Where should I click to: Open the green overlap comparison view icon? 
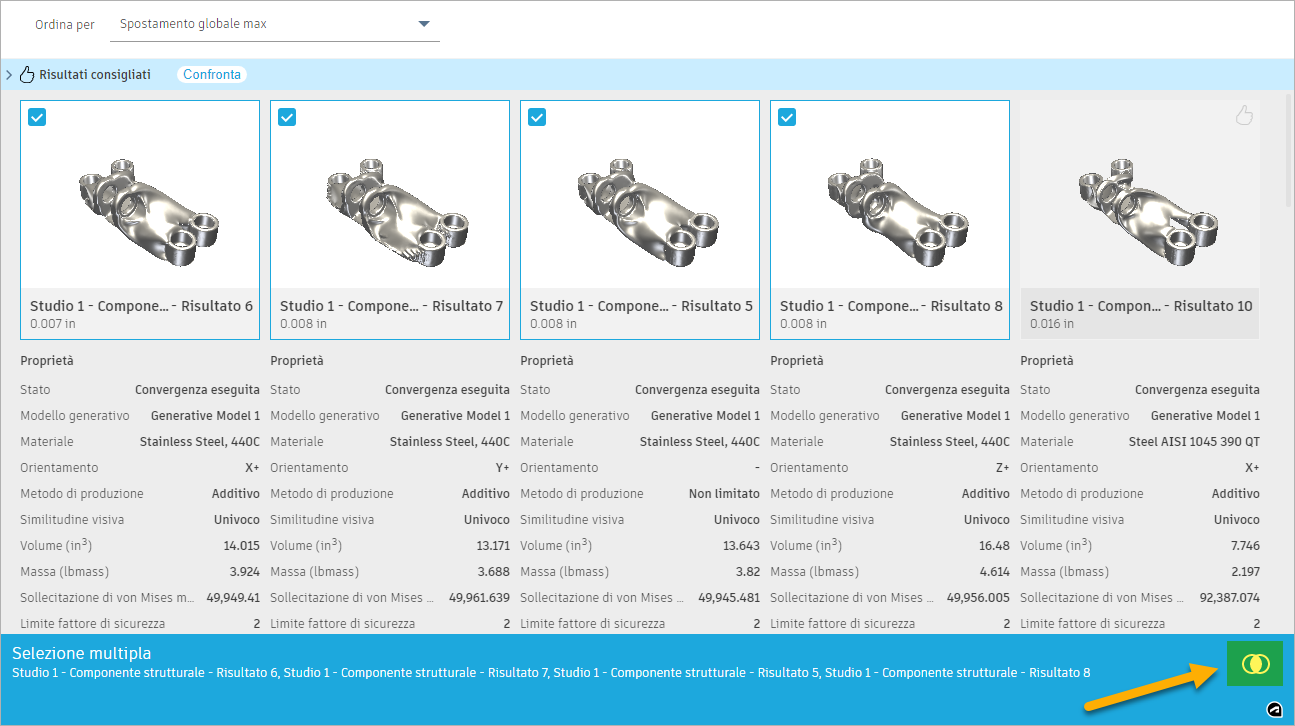coord(1254,663)
